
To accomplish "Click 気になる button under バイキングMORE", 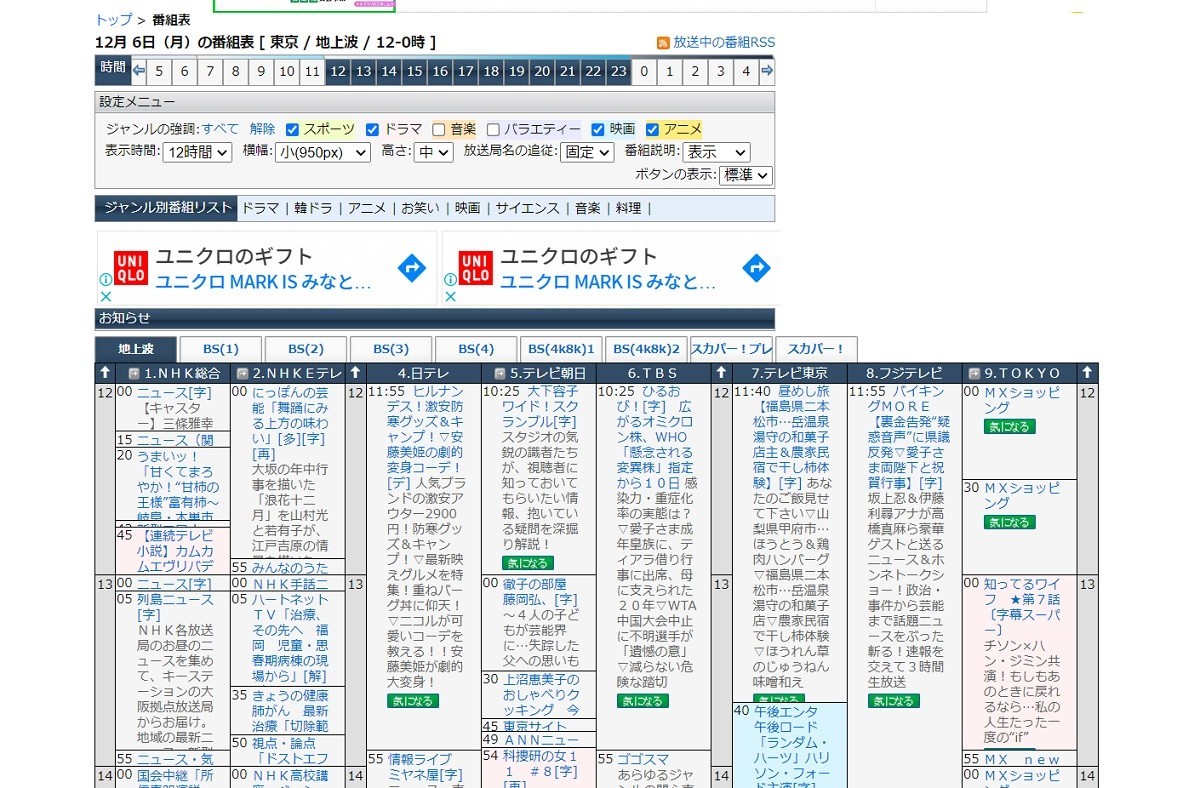I will click(x=894, y=701).
